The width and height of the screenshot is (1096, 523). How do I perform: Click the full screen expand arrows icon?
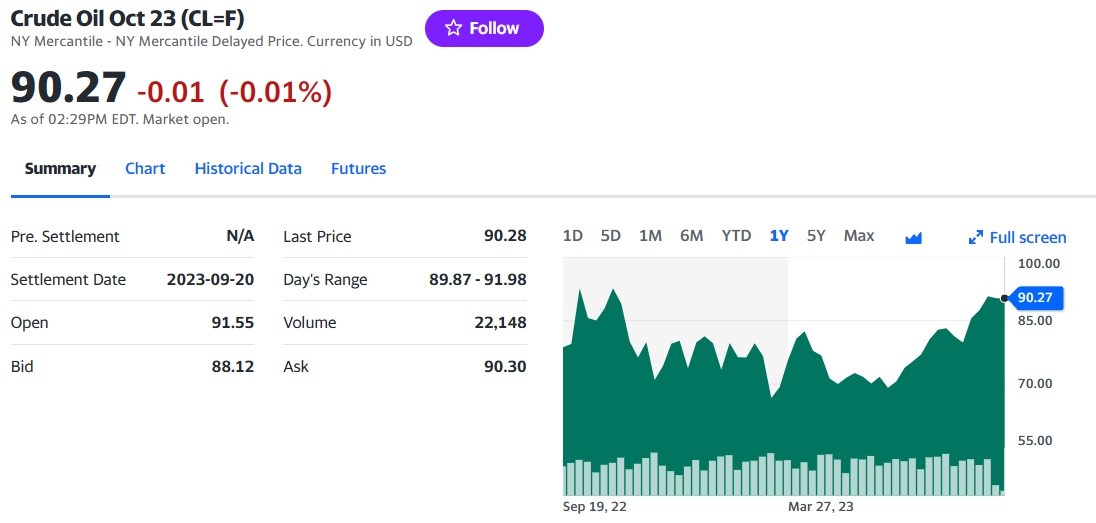point(976,238)
